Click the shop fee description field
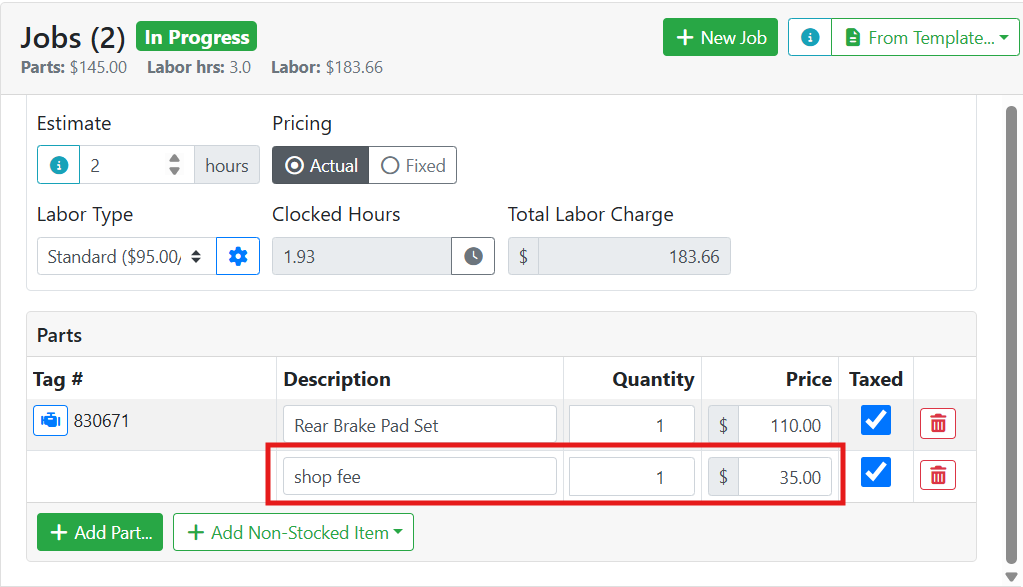This screenshot has height=587, width=1023. click(x=420, y=476)
